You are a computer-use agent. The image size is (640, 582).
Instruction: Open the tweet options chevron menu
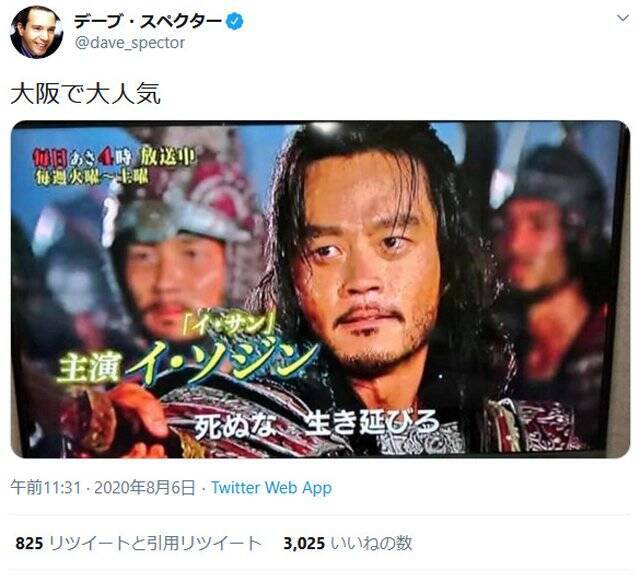click(x=622, y=18)
